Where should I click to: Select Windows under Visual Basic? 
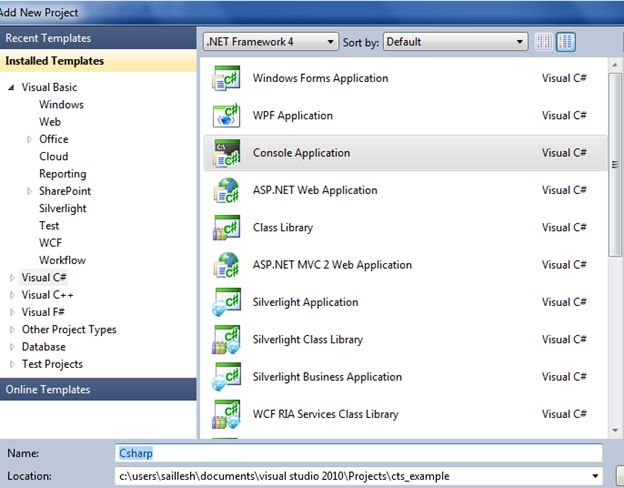click(61, 105)
